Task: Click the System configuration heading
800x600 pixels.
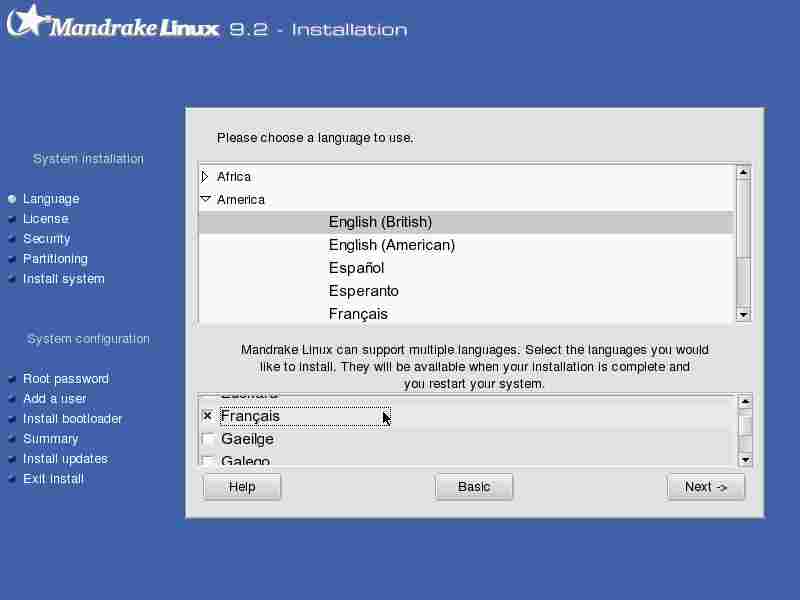Action: 88,339
